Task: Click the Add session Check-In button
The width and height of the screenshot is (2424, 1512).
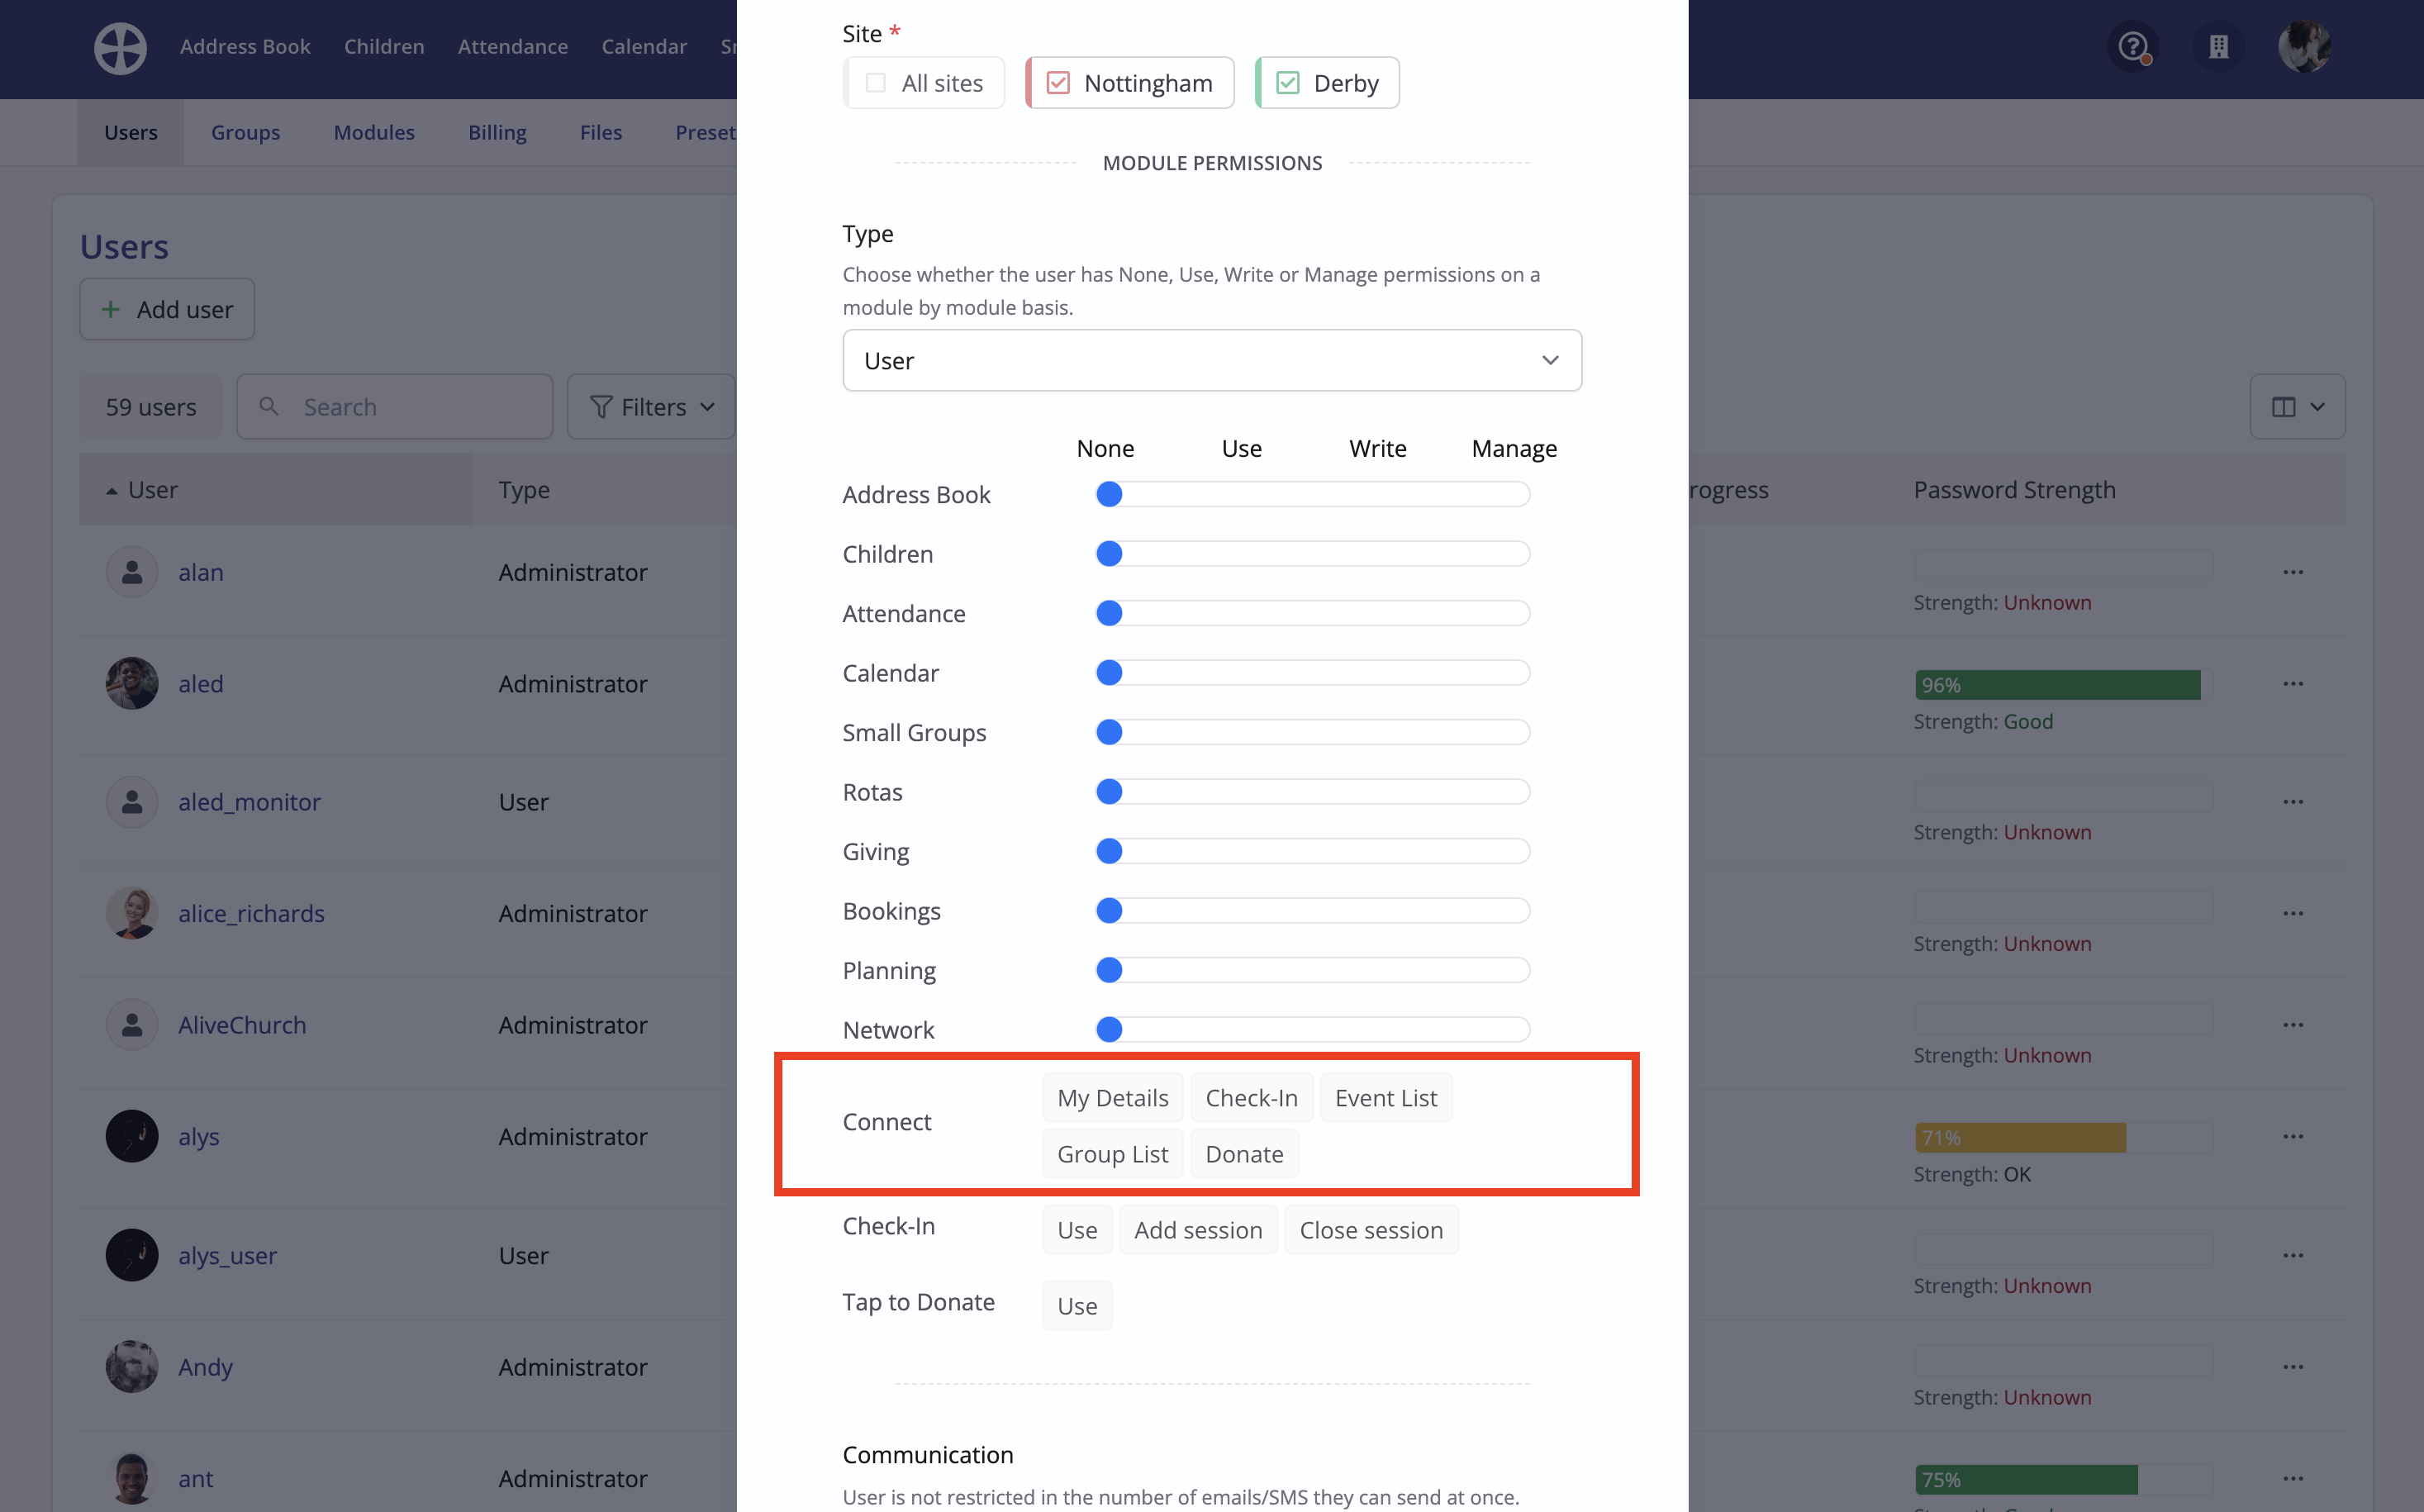Action: tap(1197, 1230)
